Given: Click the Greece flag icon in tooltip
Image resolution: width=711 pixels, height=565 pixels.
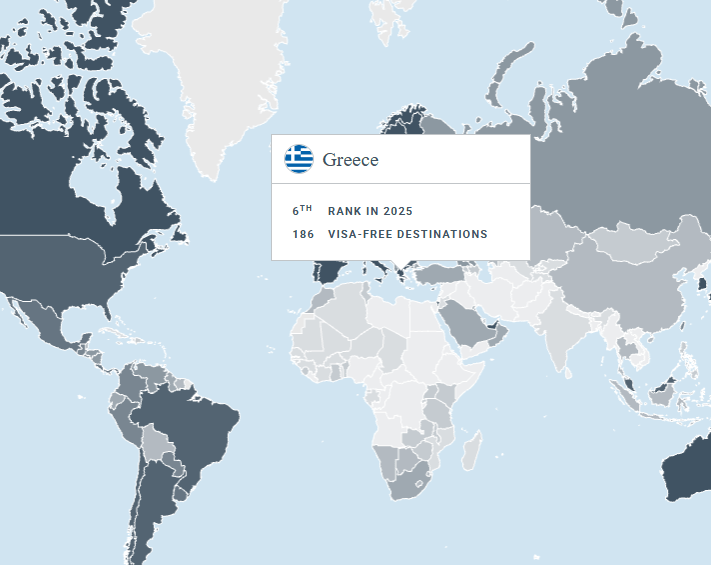Looking at the screenshot, I should [298, 159].
